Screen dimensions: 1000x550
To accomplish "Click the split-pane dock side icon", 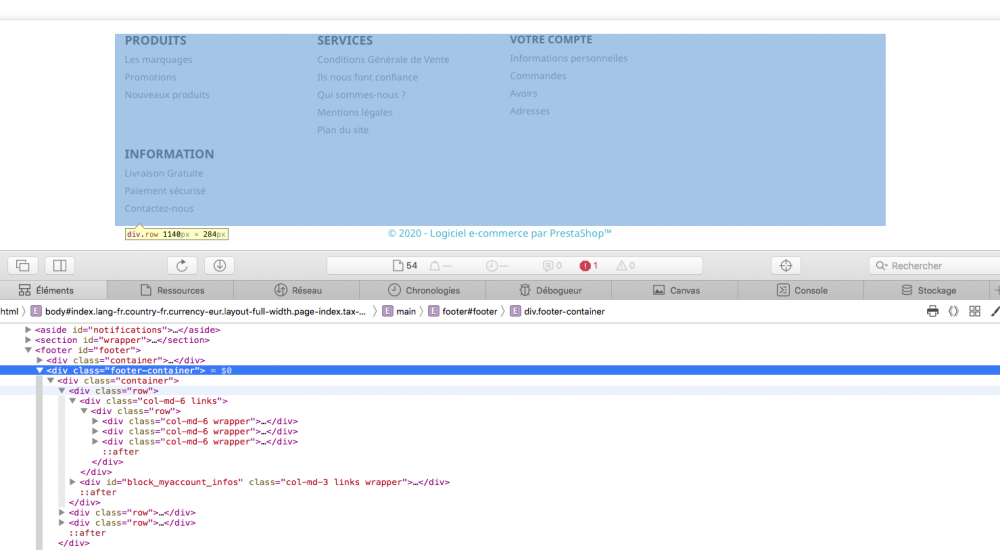I will (59, 265).
